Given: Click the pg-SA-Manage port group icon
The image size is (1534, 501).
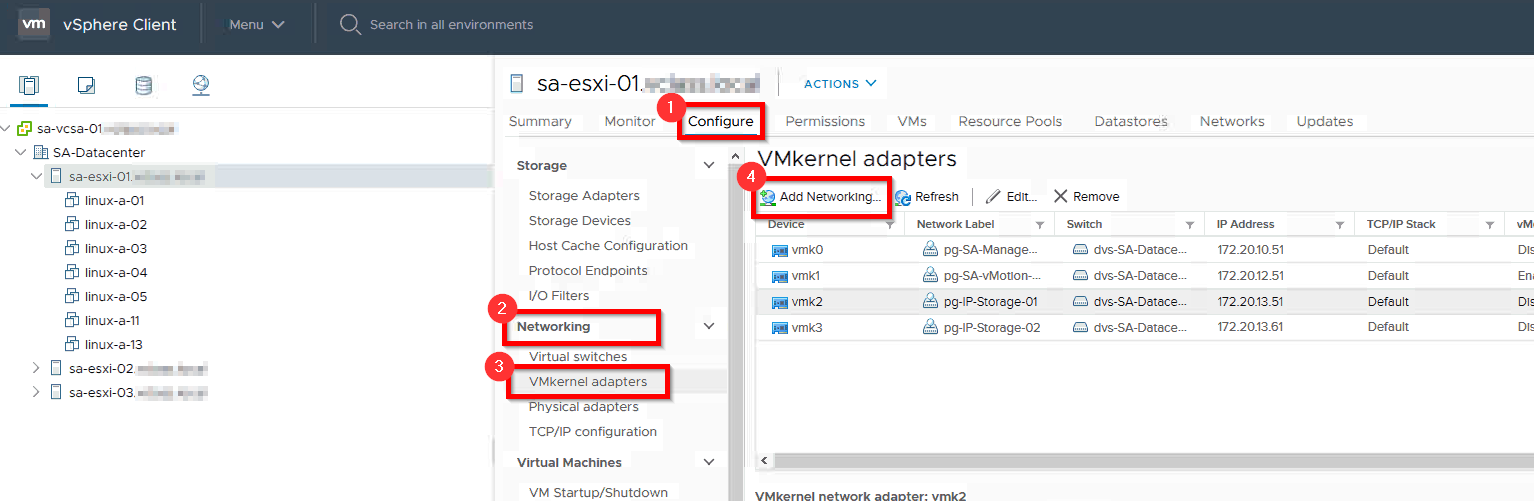Looking at the screenshot, I should pos(930,250).
